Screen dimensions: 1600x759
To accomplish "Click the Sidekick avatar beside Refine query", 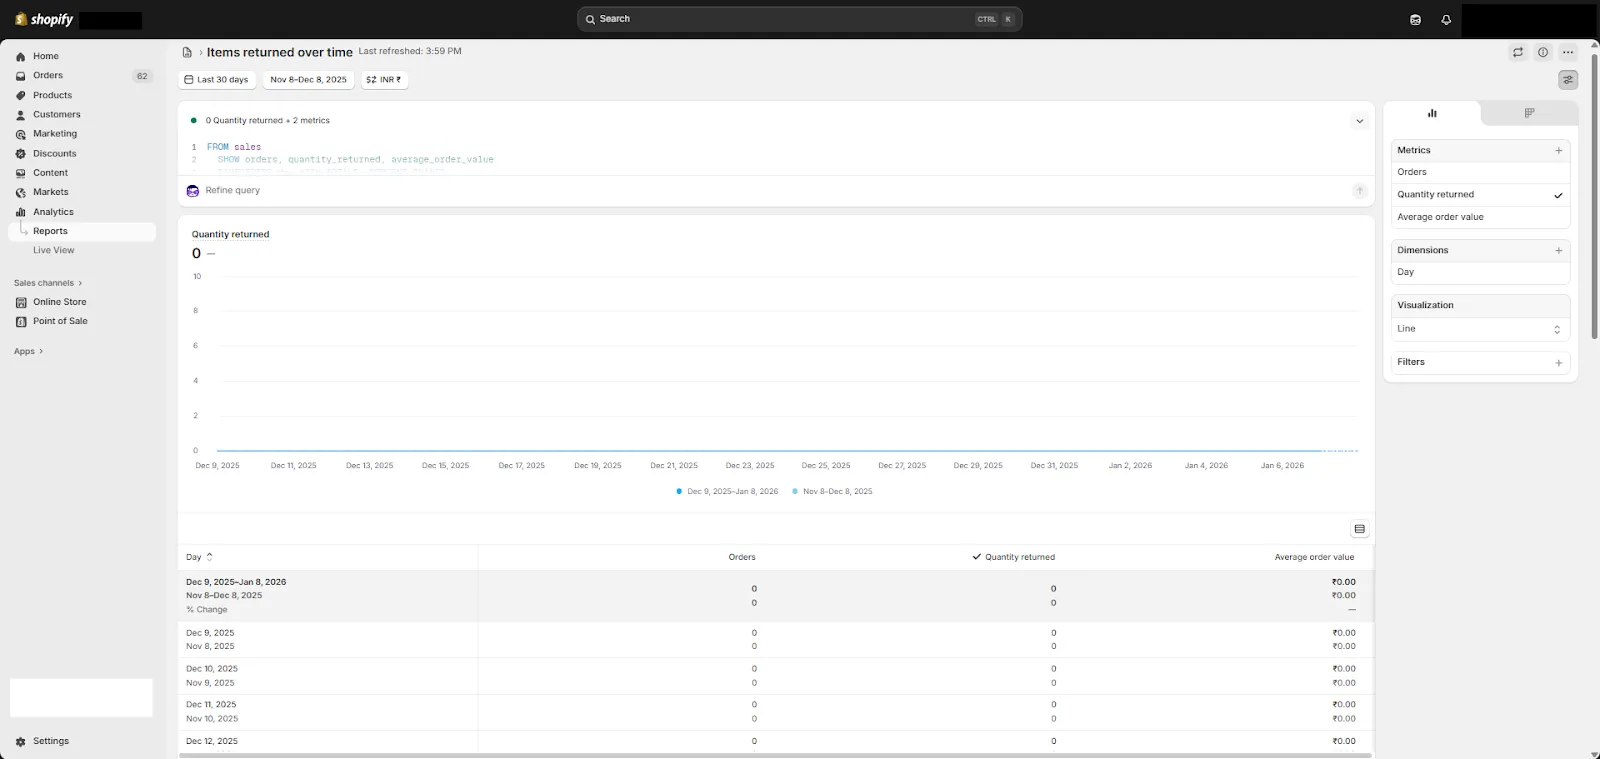I will click(x=193, y=190).
